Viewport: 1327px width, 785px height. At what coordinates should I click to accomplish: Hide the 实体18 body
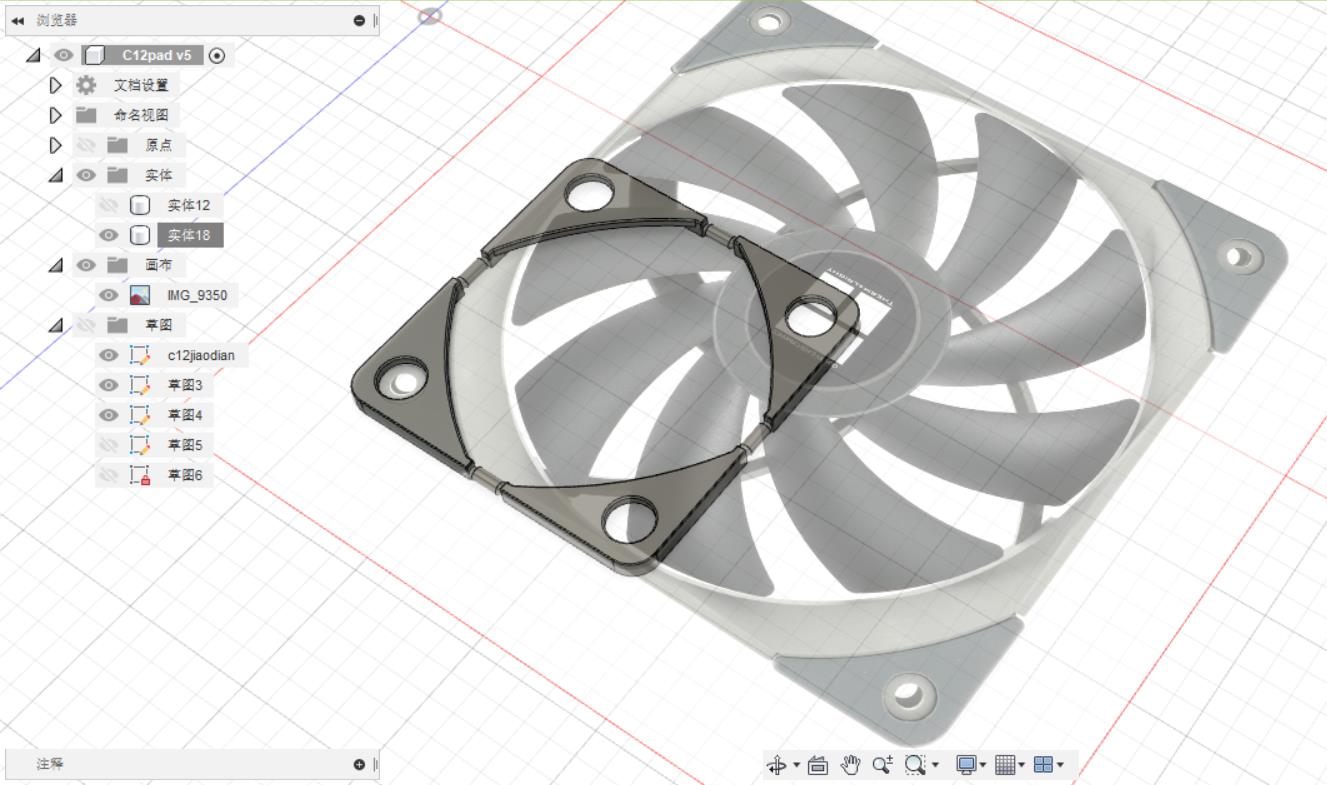[x=109, y=235]
